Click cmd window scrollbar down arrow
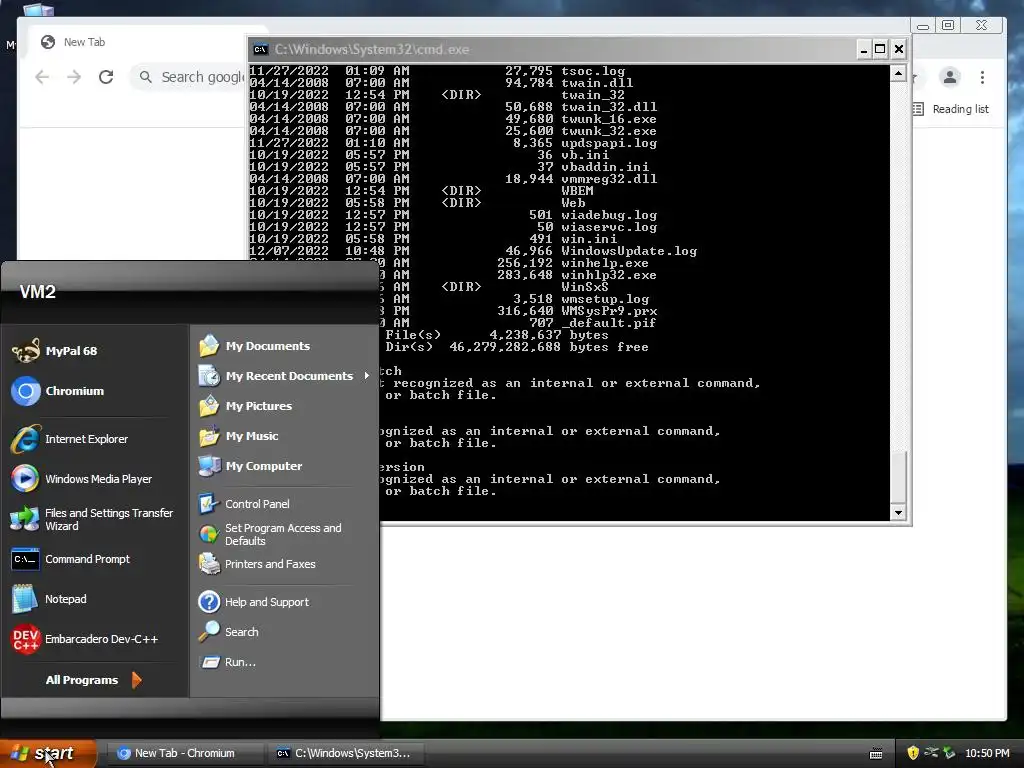1024x768 pixels. 899,513
